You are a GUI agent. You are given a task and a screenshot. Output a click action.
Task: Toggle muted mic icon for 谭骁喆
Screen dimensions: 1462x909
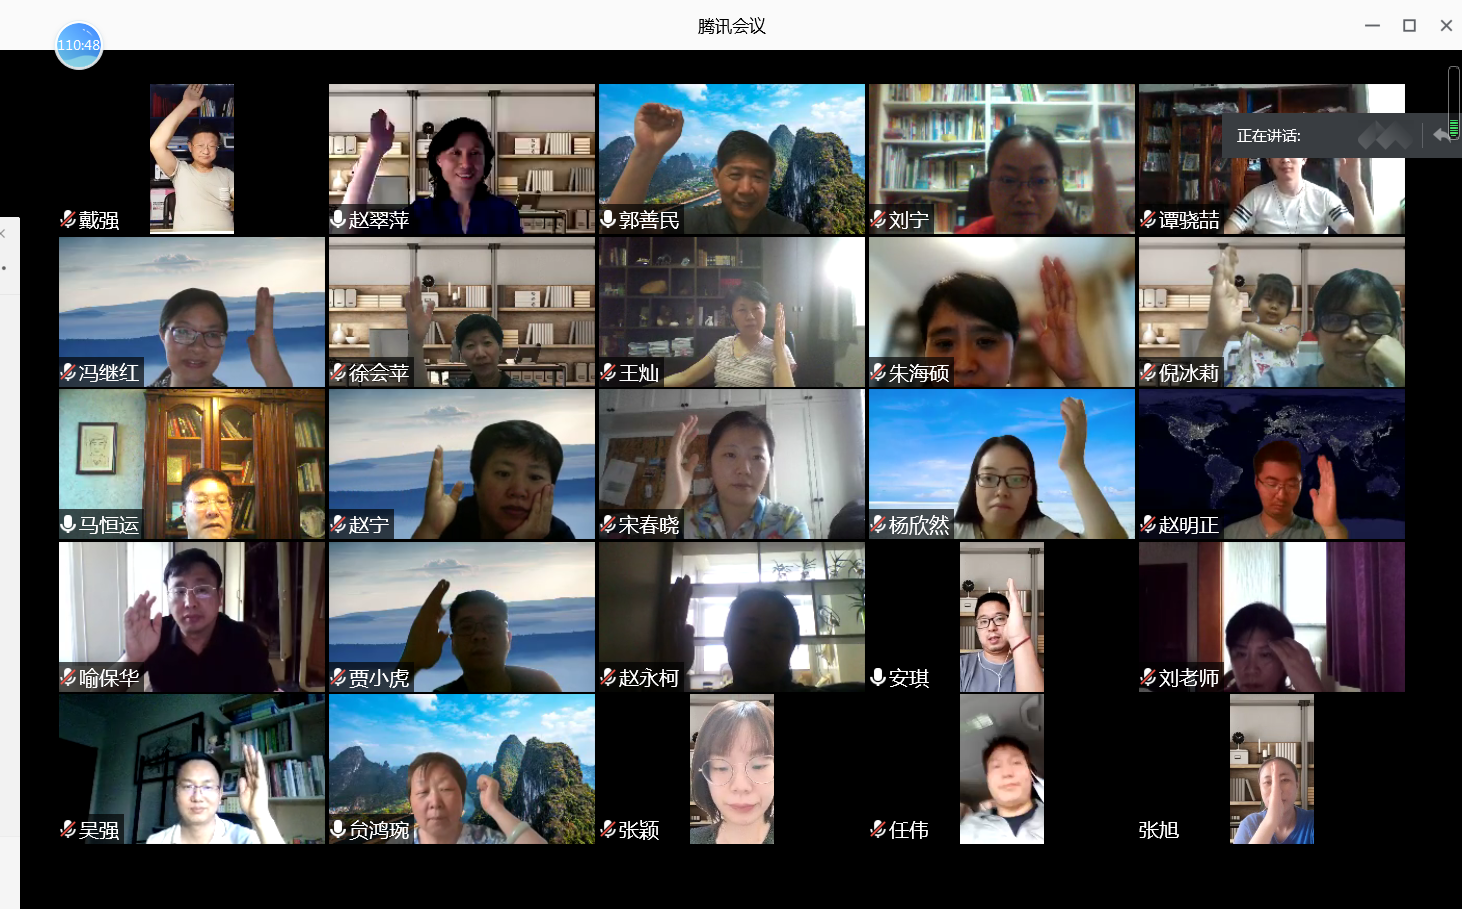pos(1148,219)
